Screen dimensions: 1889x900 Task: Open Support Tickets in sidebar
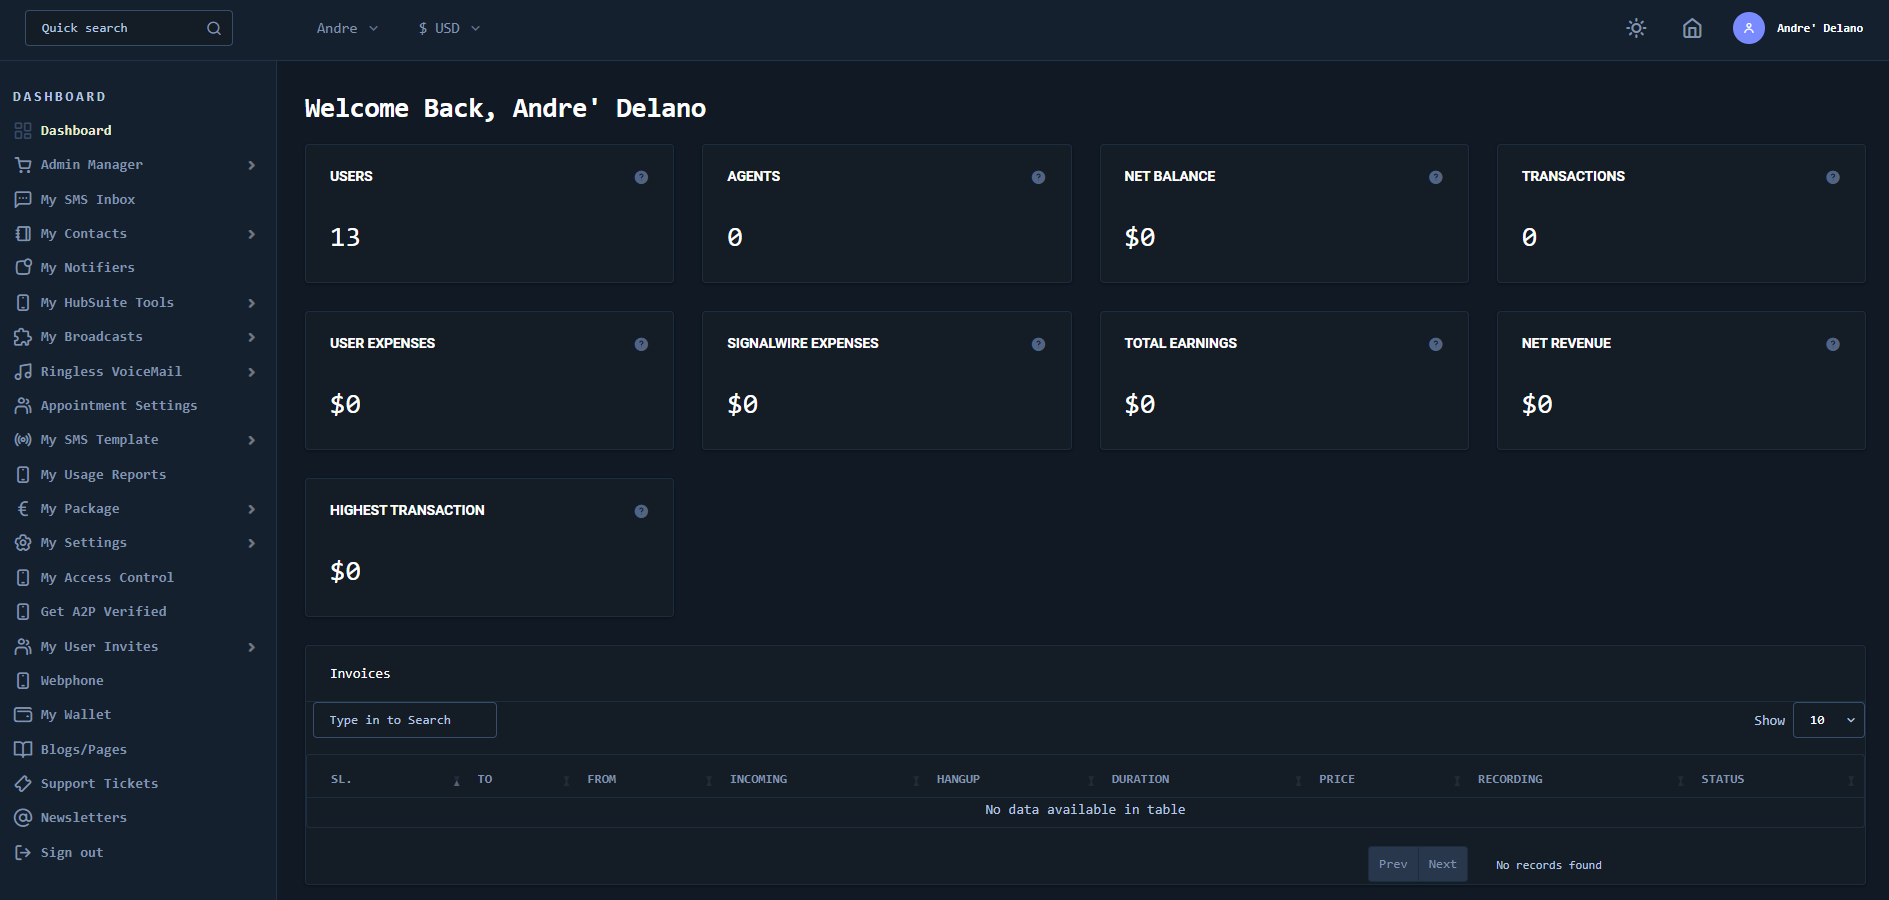click(99, 784)
